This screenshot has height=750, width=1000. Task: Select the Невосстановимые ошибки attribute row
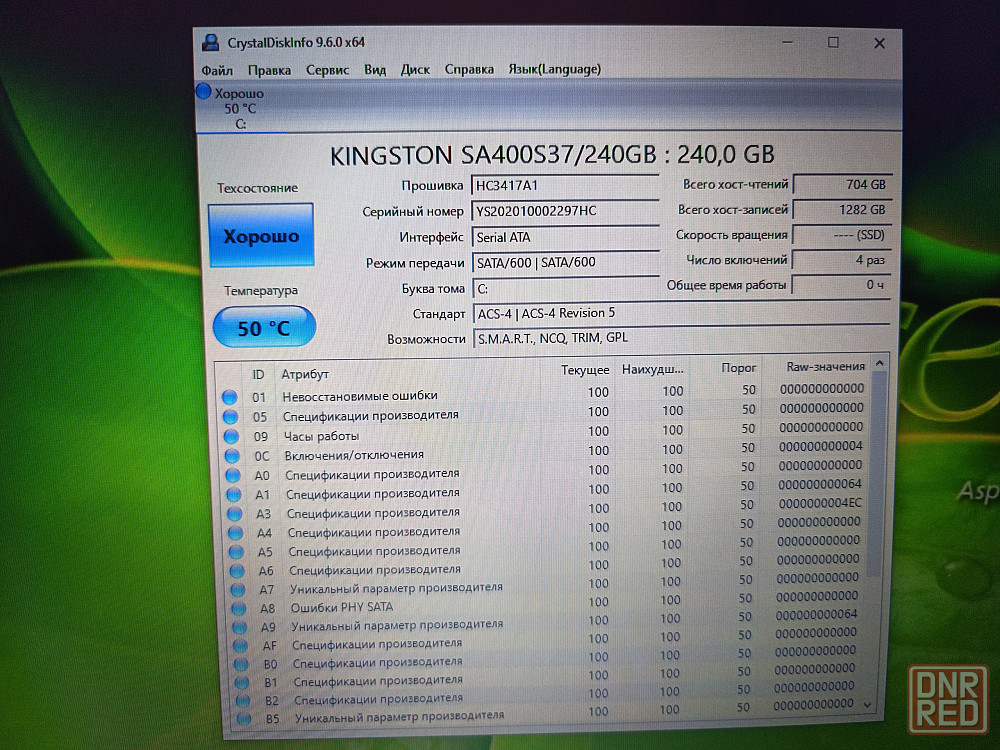coord(543,393)
